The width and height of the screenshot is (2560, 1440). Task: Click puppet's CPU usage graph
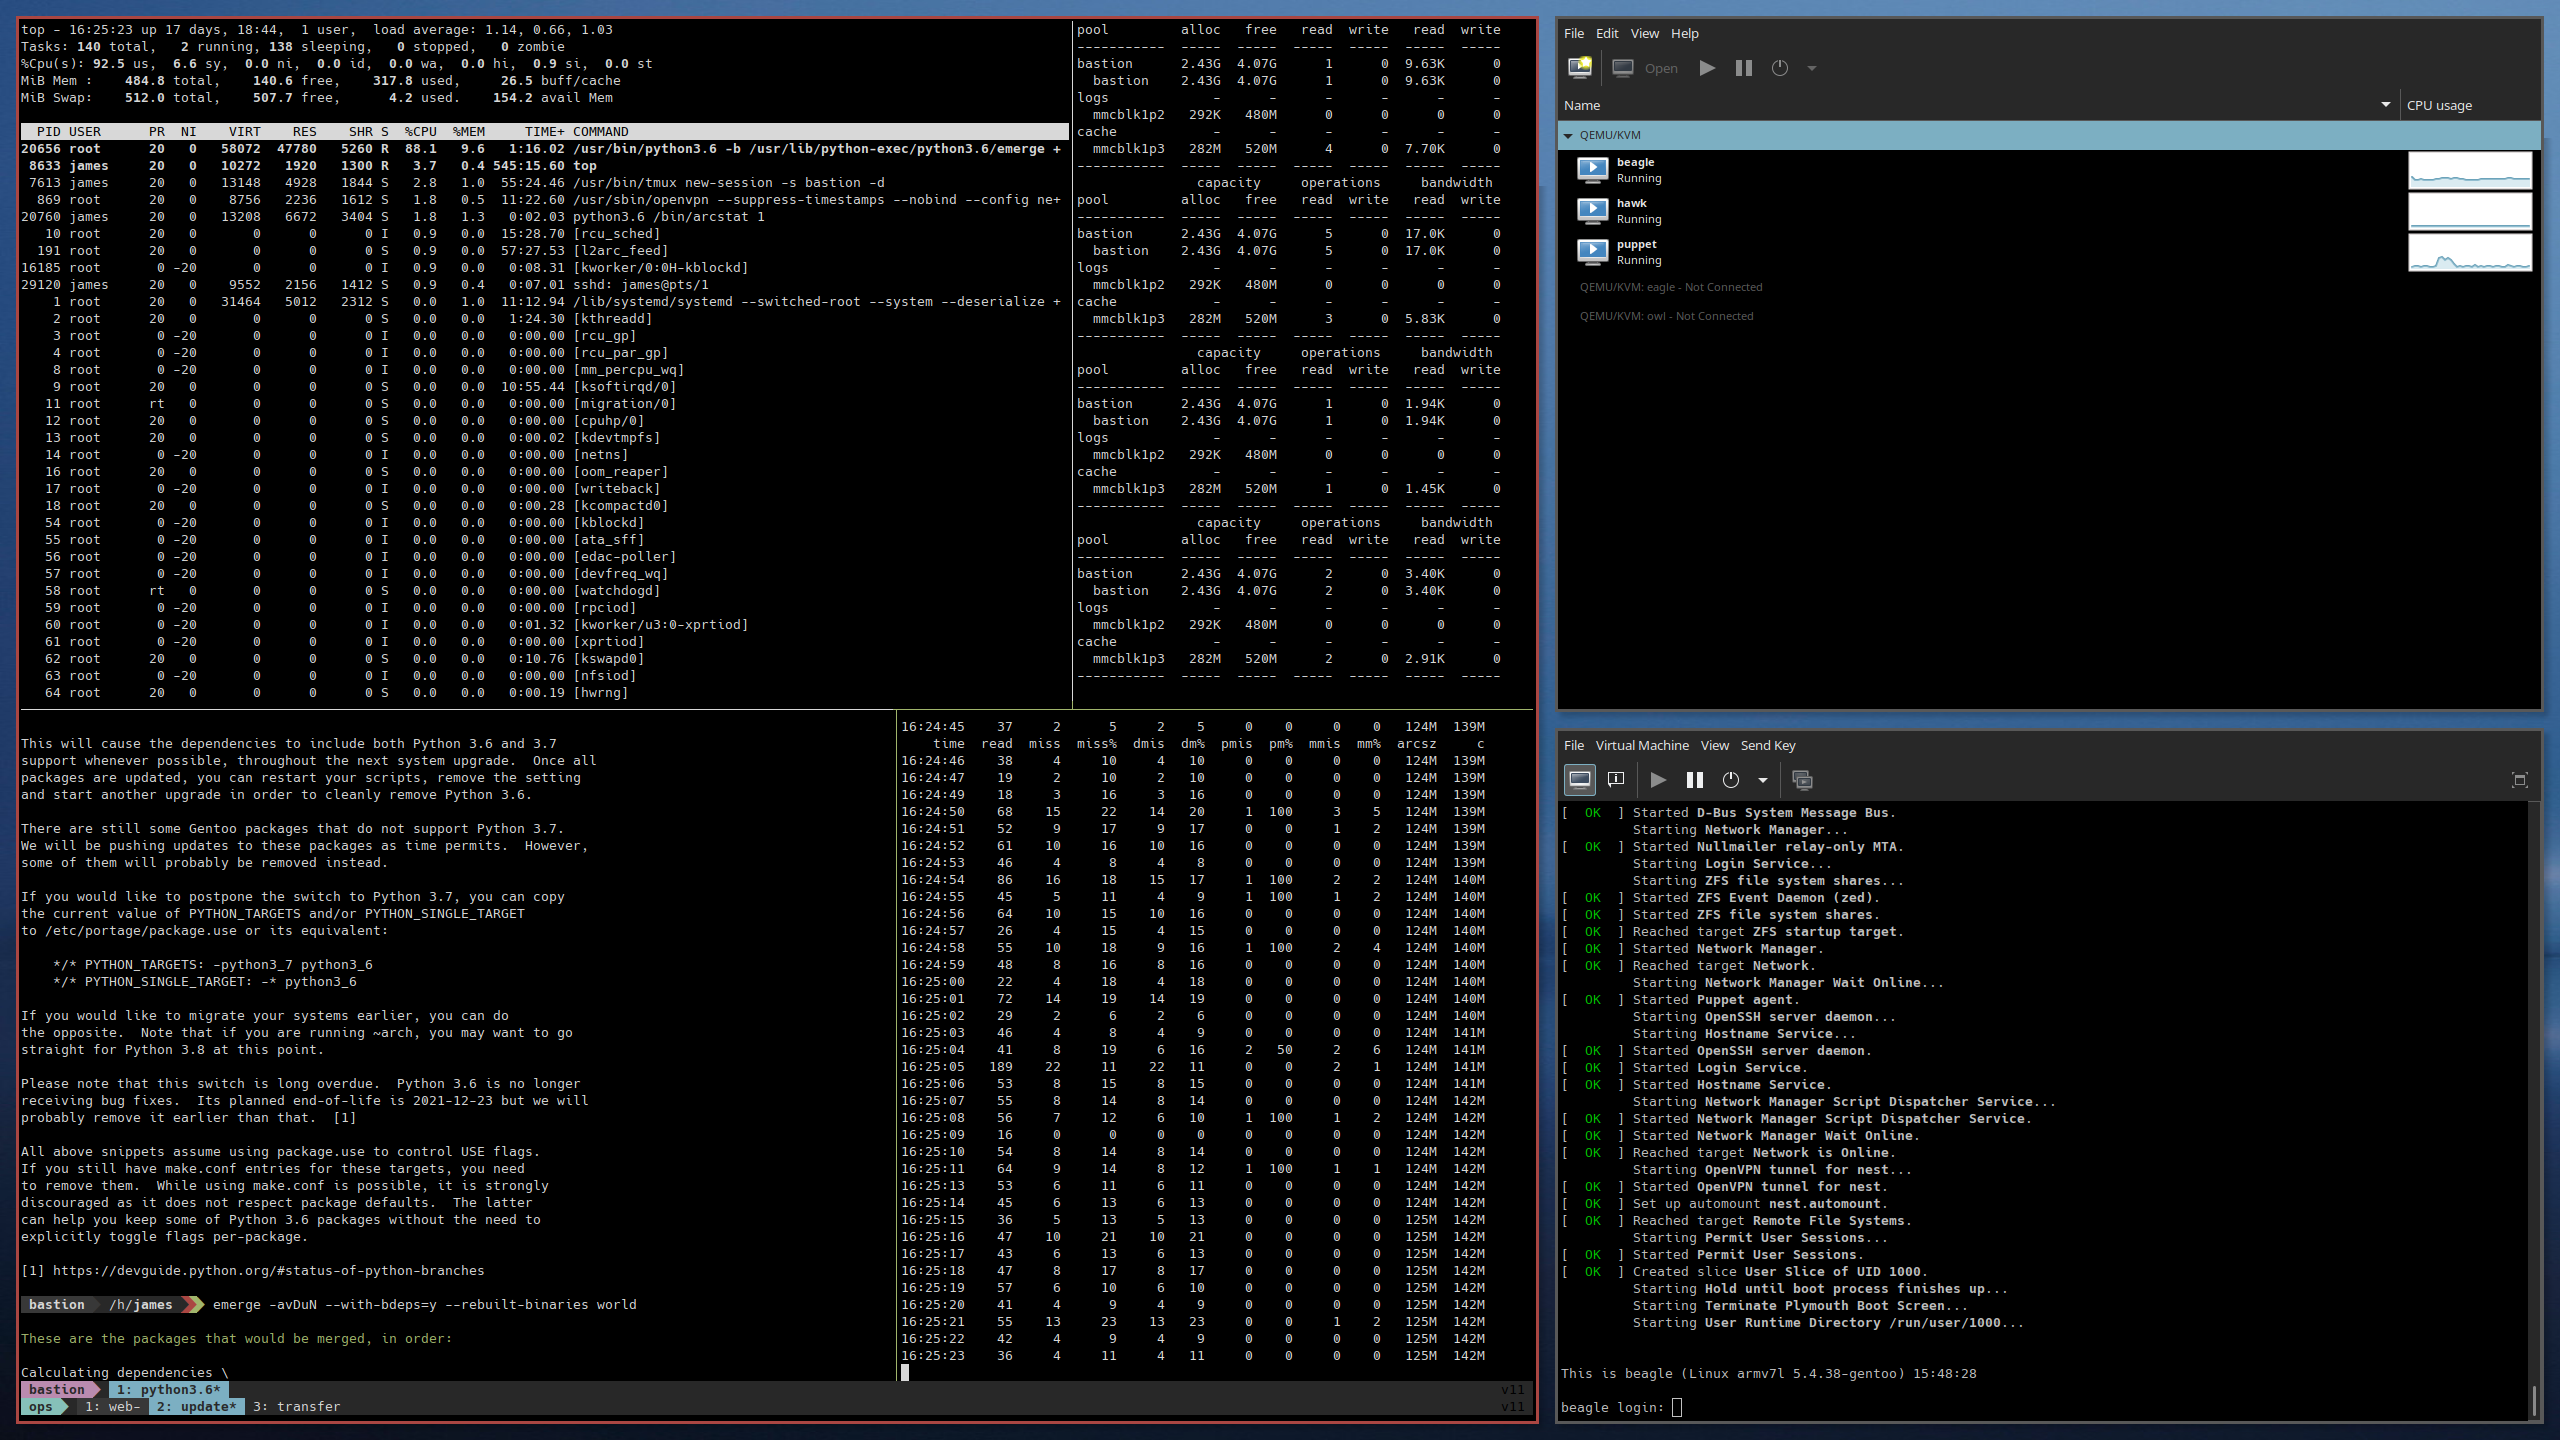[x=2469, y=252]
